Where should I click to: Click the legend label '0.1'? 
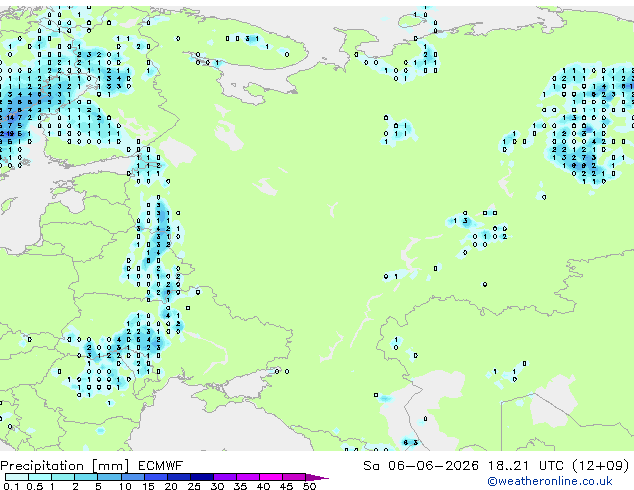pyautogui.click(x=11, y=486)
